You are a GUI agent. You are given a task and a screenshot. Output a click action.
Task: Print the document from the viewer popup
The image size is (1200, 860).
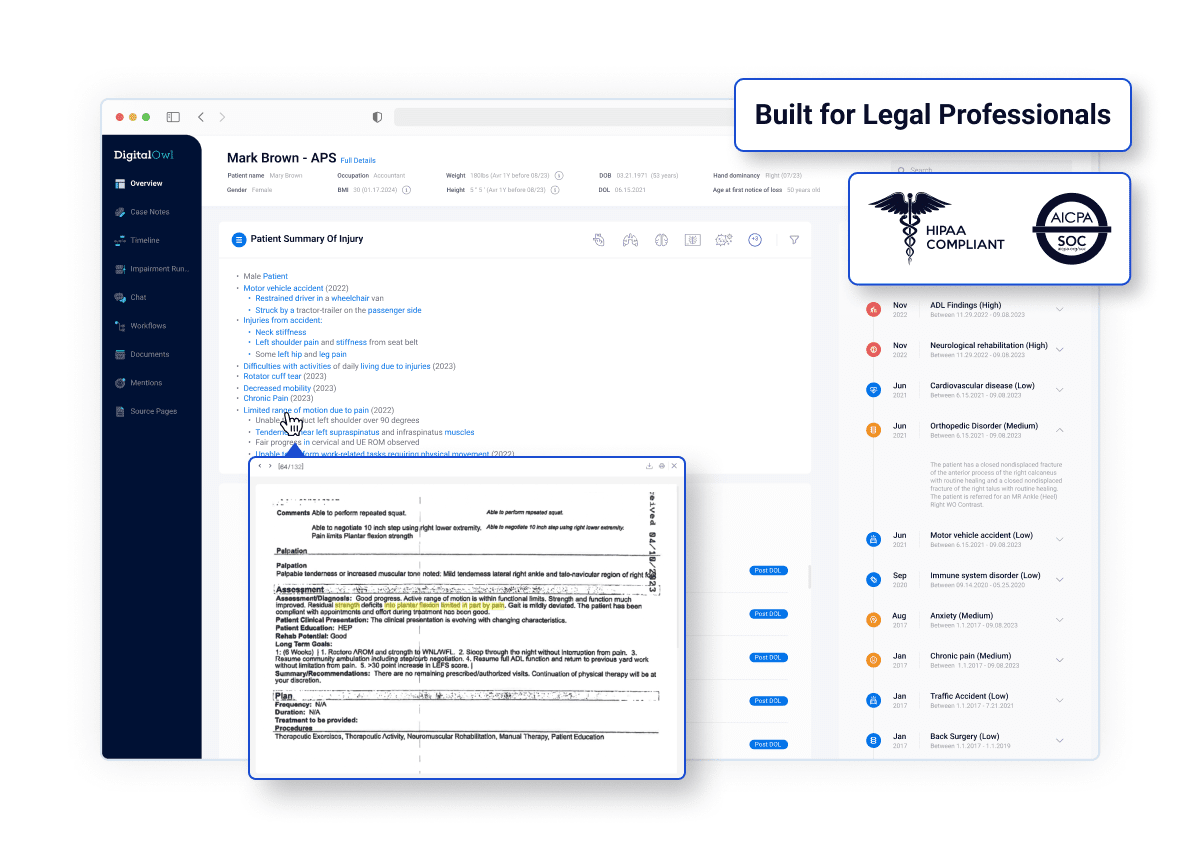(661, 466)
